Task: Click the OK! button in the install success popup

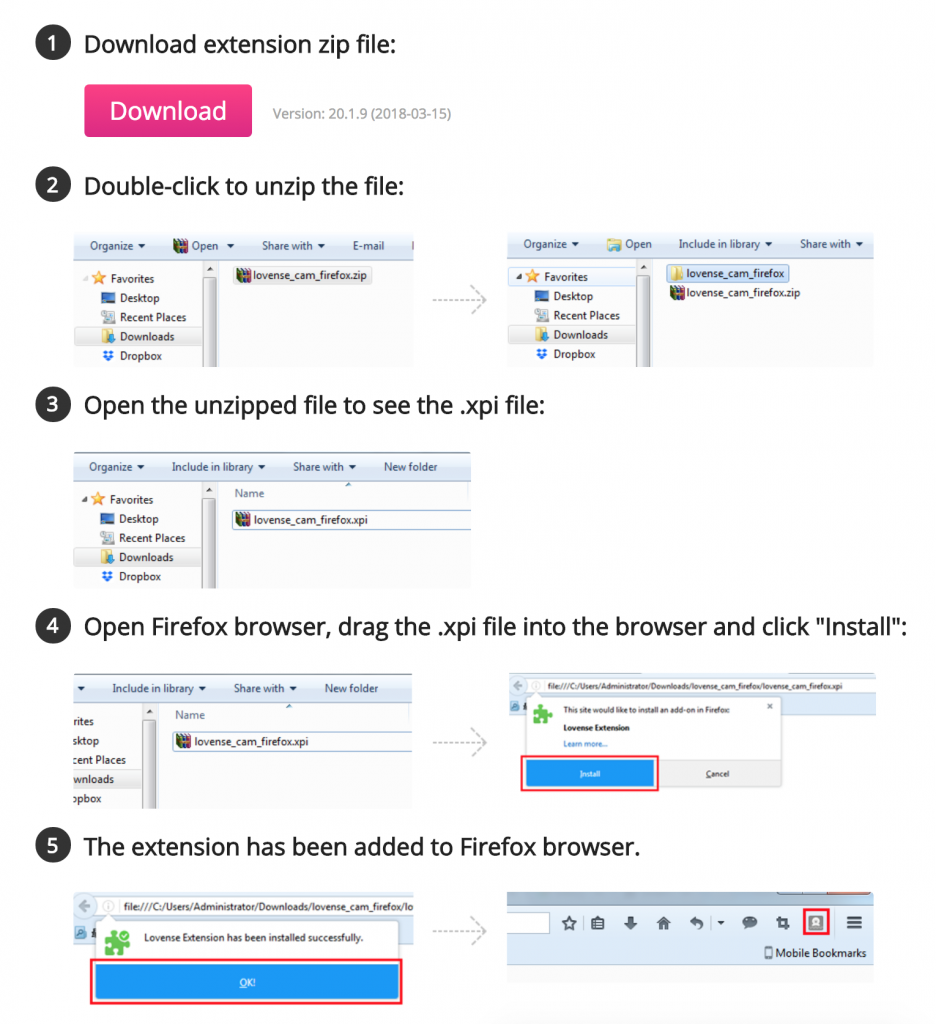Action: pyautogui.click(x=247, y=982)
